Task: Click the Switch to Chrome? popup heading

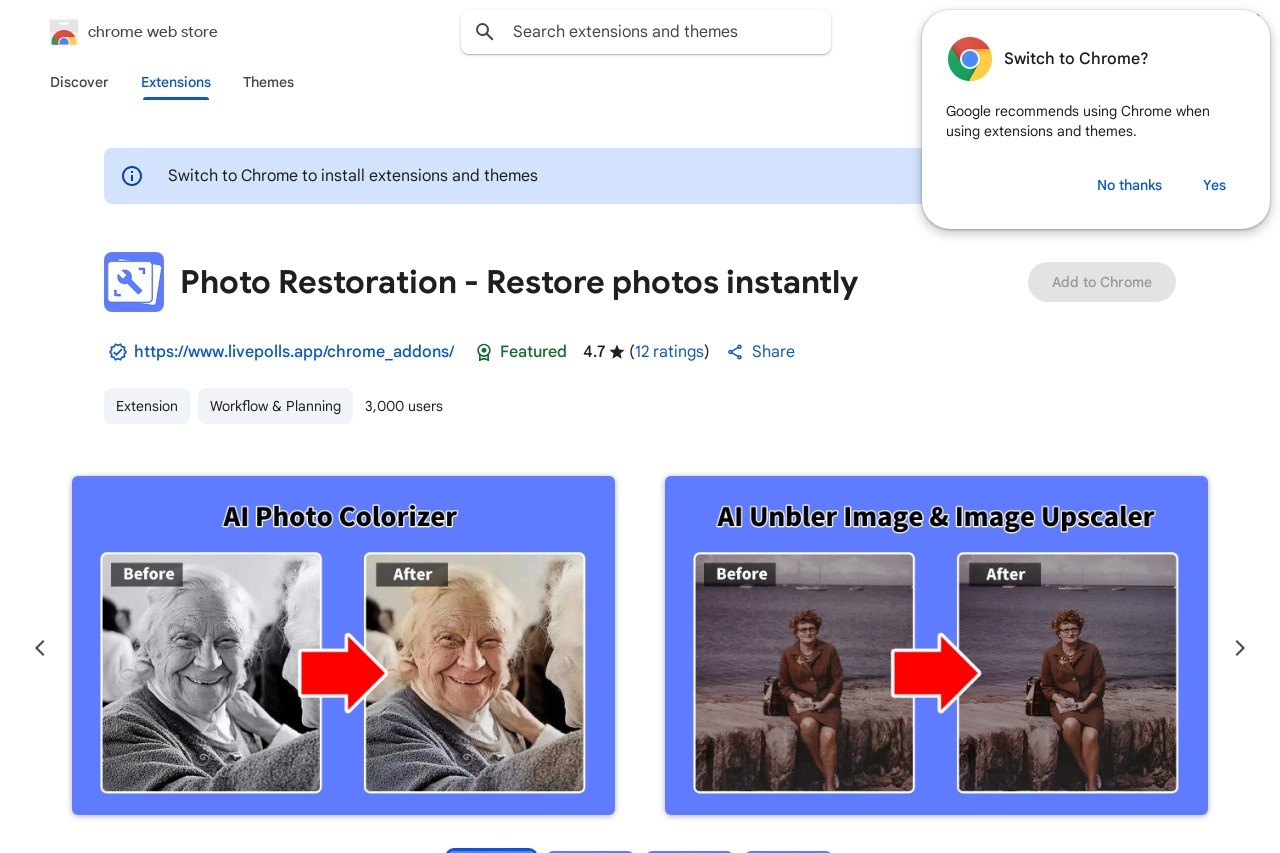Action: coord(1076,59)
